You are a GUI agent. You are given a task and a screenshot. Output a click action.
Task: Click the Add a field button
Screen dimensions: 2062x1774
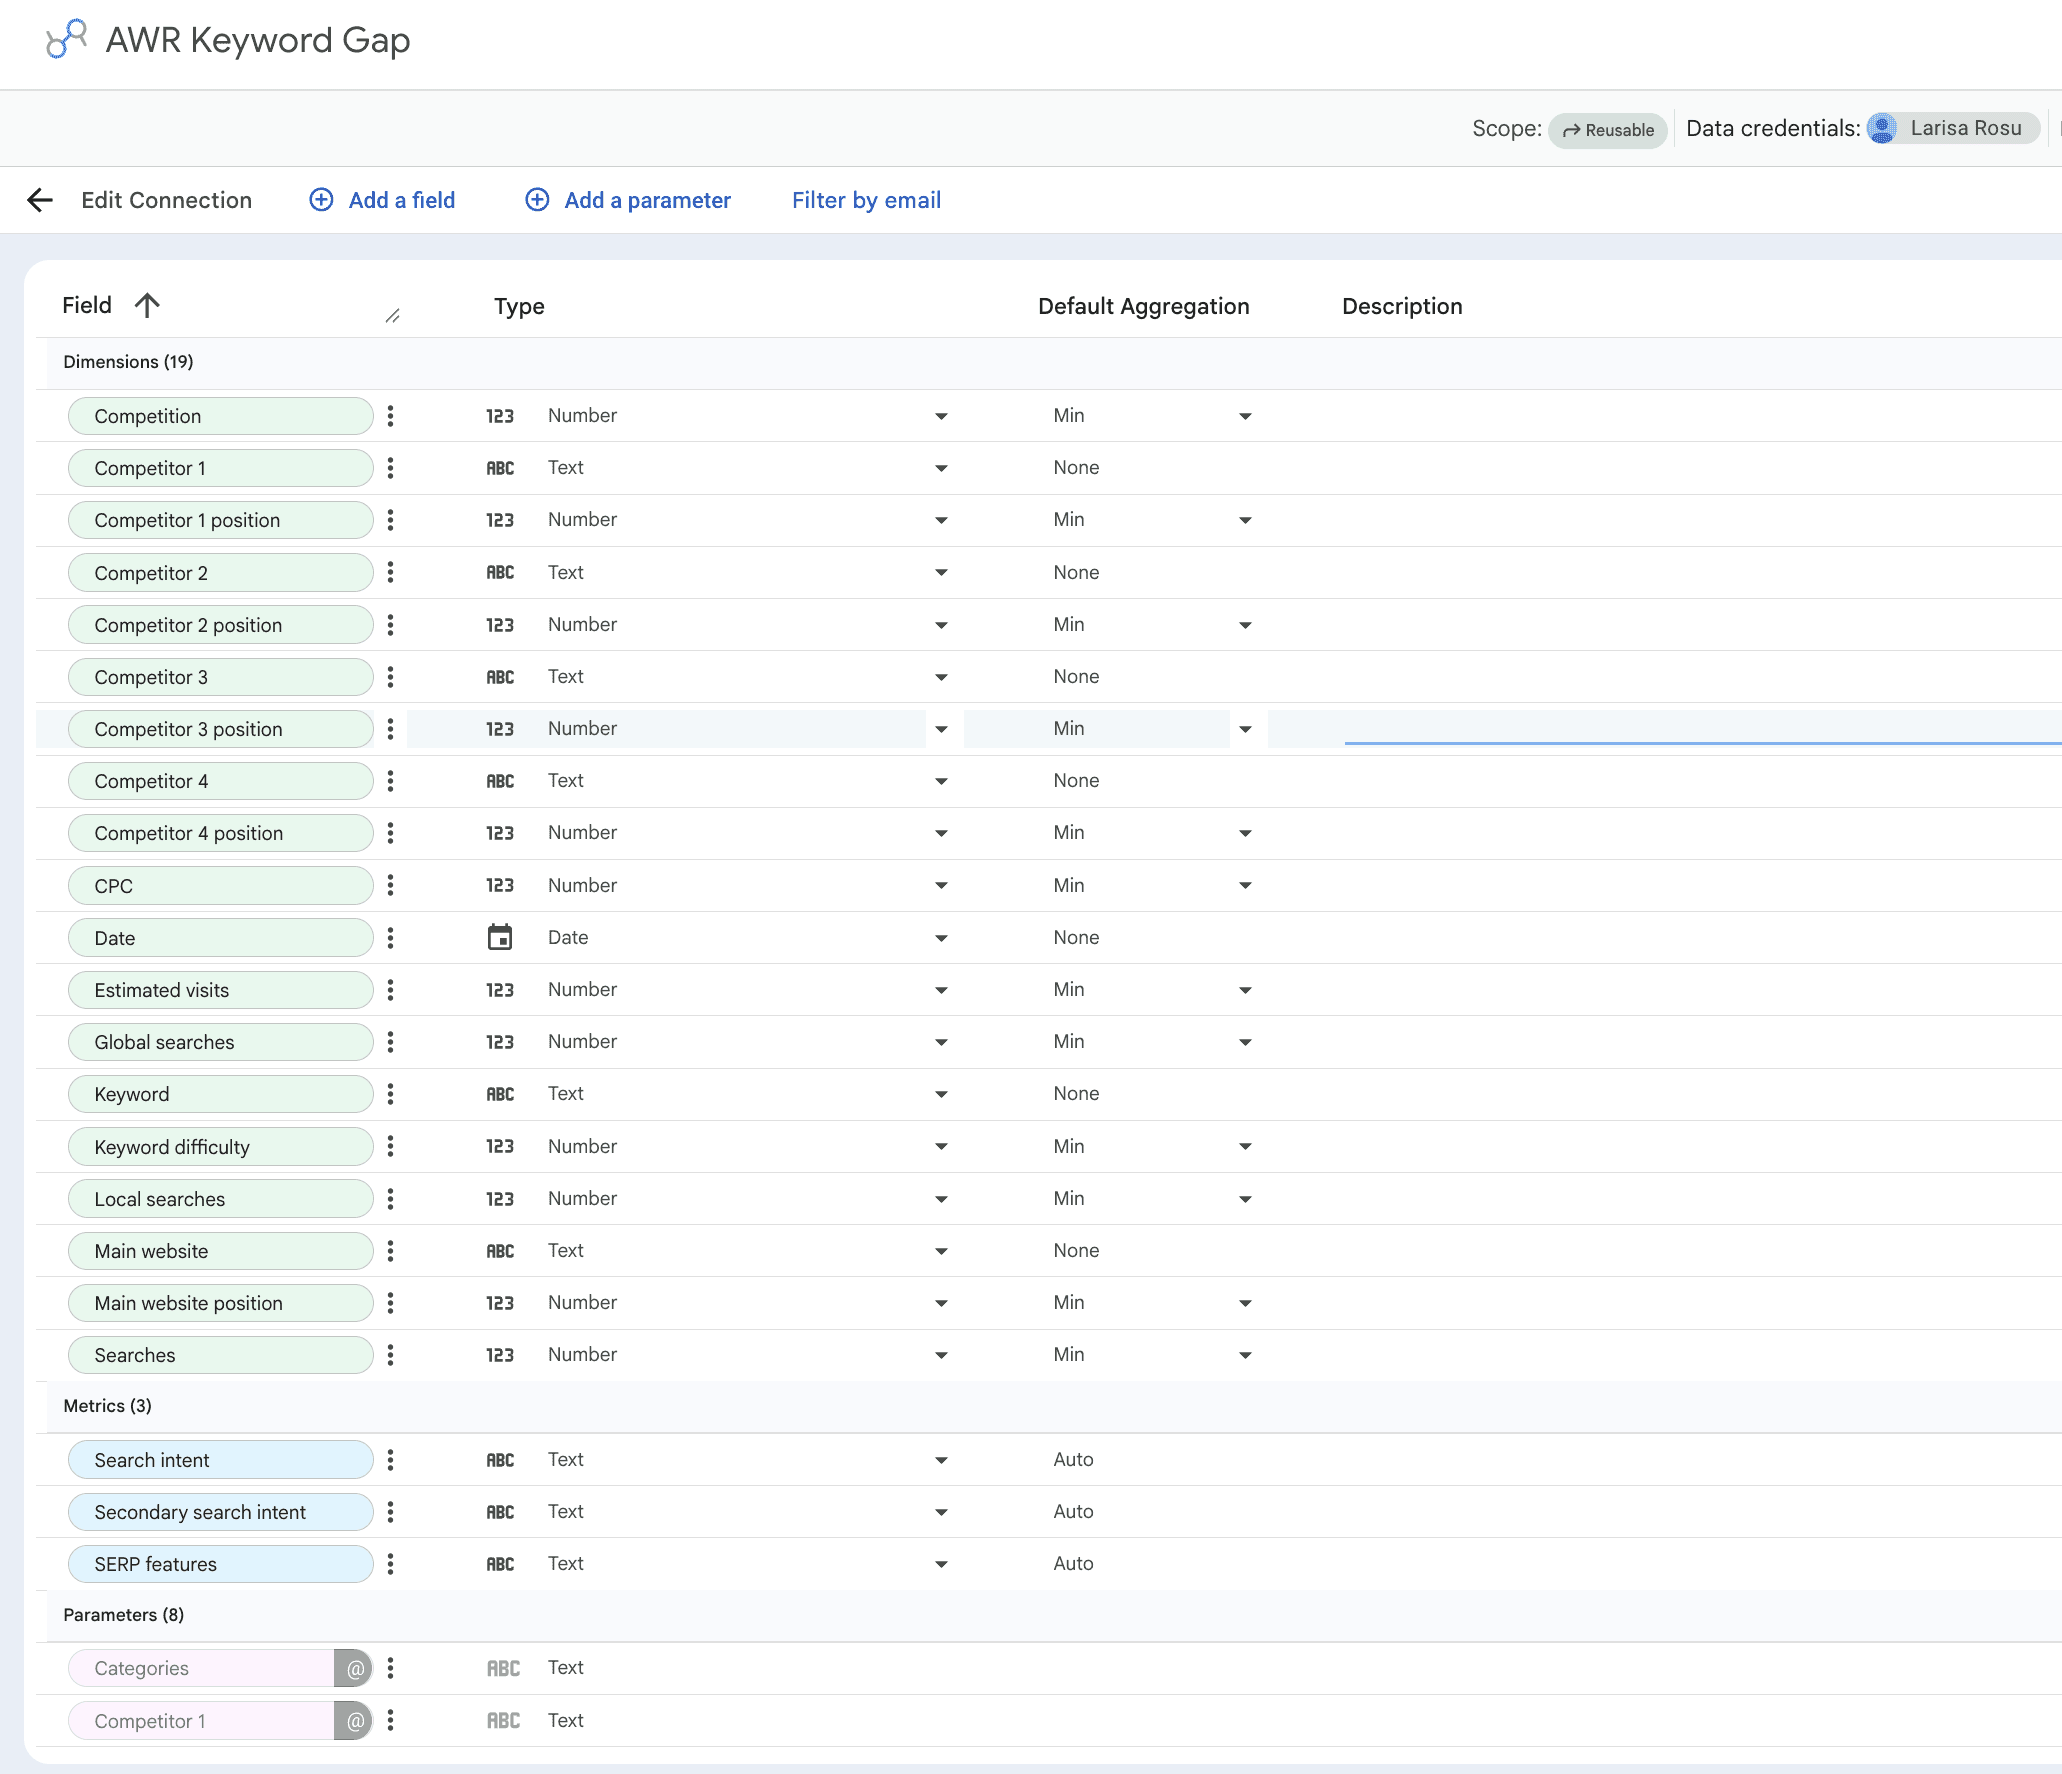pos(382,200)
